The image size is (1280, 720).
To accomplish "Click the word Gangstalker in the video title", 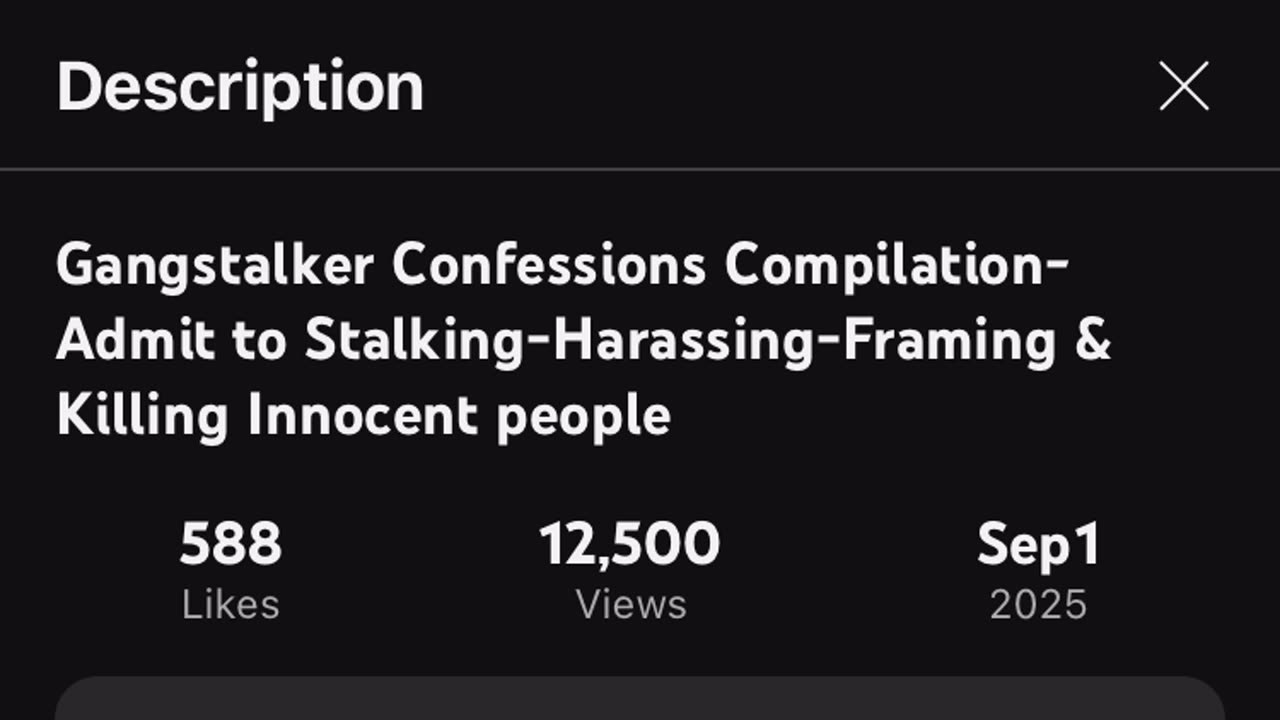I will pos(215,265).
